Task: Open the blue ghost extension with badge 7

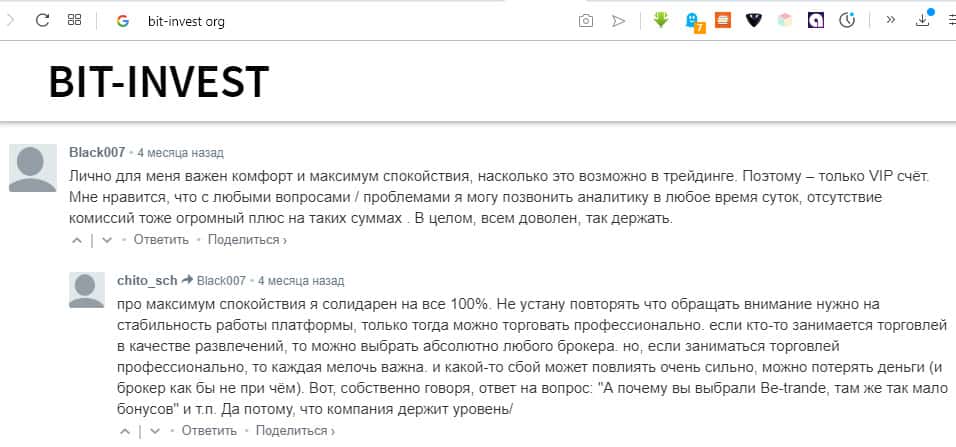Action: [x=694, y=22]
